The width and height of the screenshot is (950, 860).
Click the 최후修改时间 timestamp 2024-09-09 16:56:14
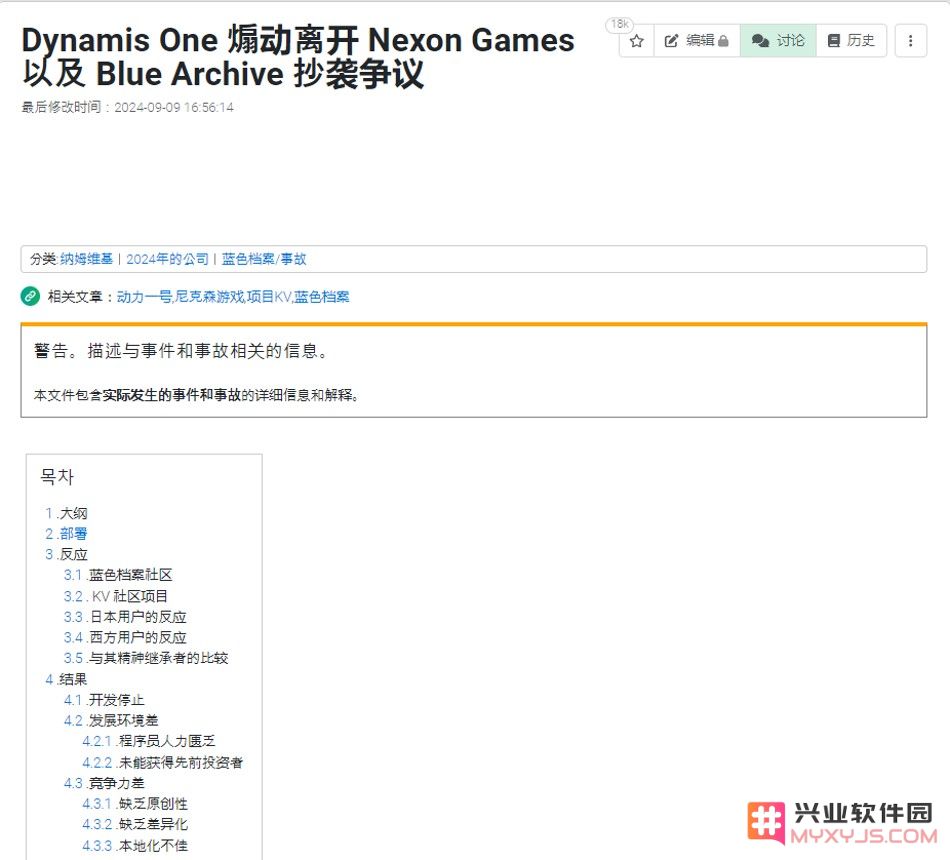click(x=174, y=107)
